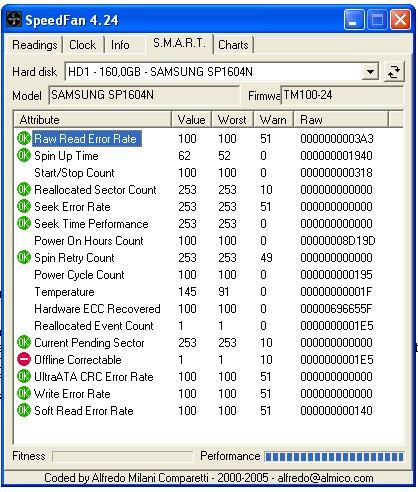418x492 pixels.
Task: Select the Seek Error Rate row
Action: click(x=209, y=206)
